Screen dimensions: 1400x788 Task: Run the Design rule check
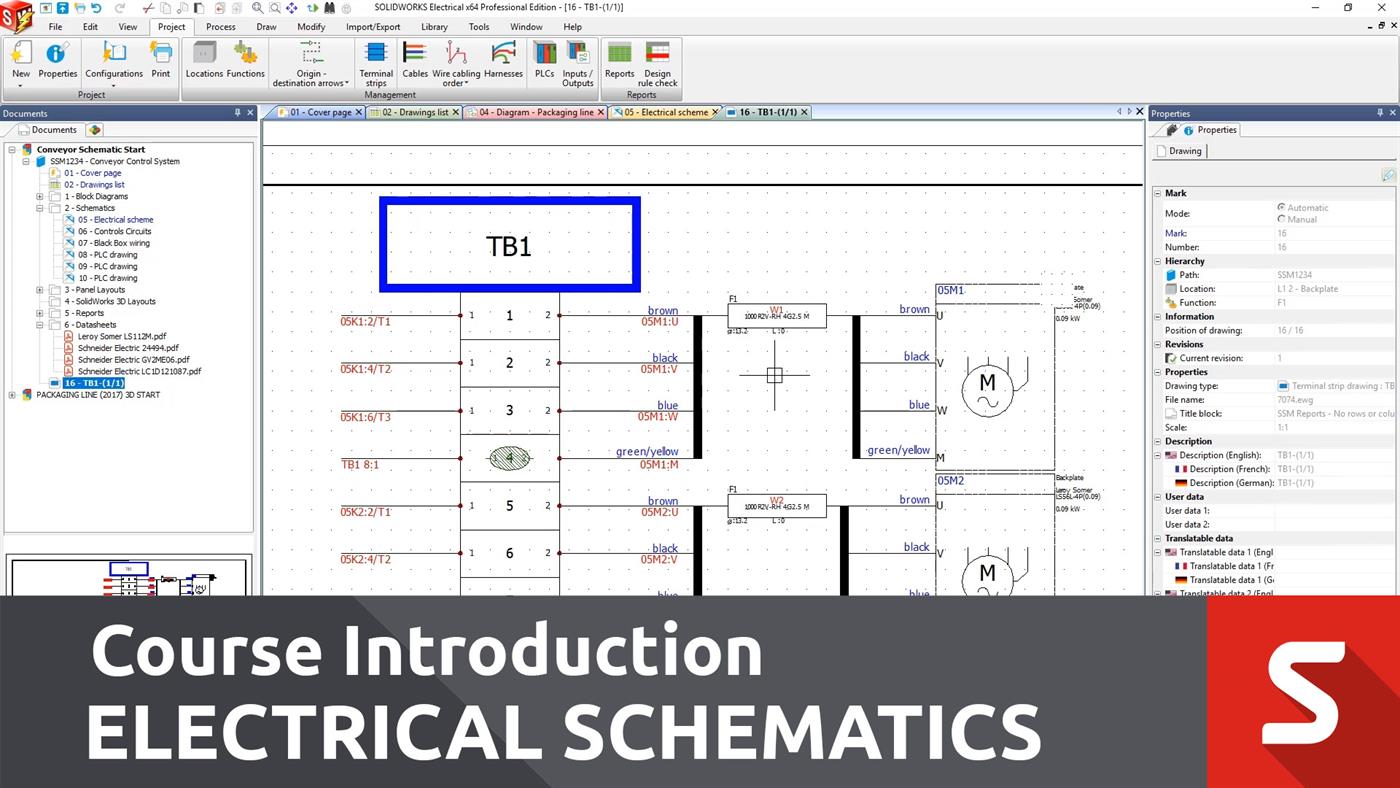point(657,63)
